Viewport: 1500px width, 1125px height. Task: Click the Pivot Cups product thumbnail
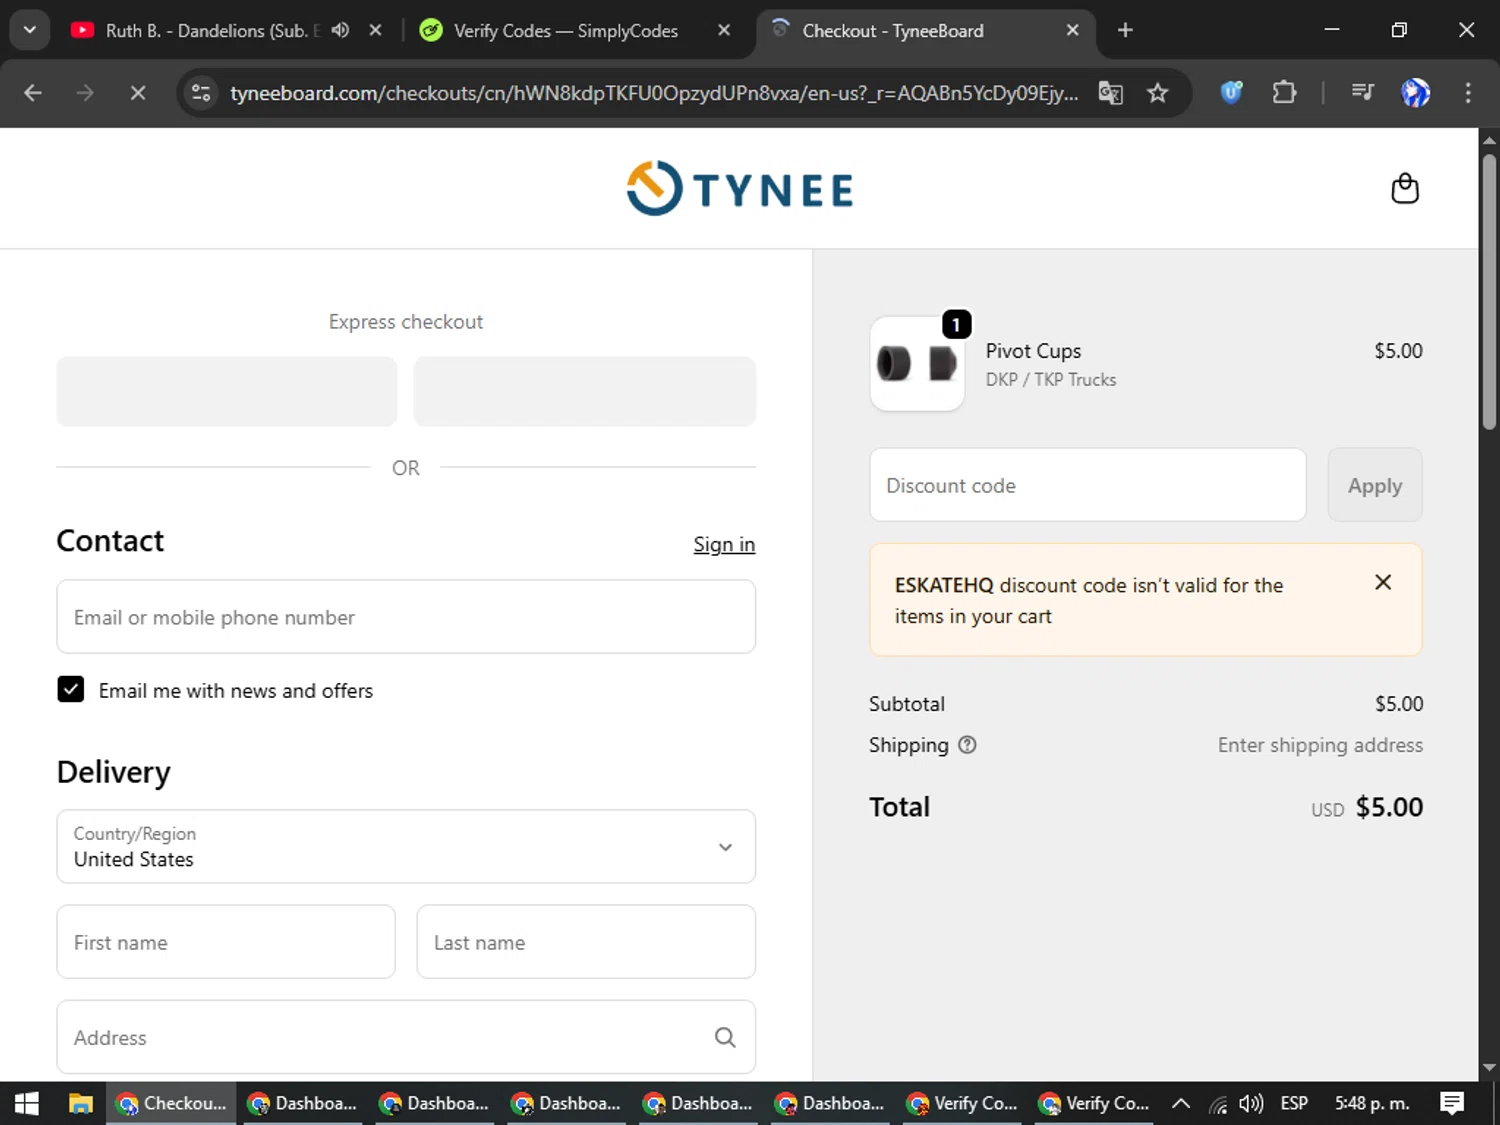point(917,364)
